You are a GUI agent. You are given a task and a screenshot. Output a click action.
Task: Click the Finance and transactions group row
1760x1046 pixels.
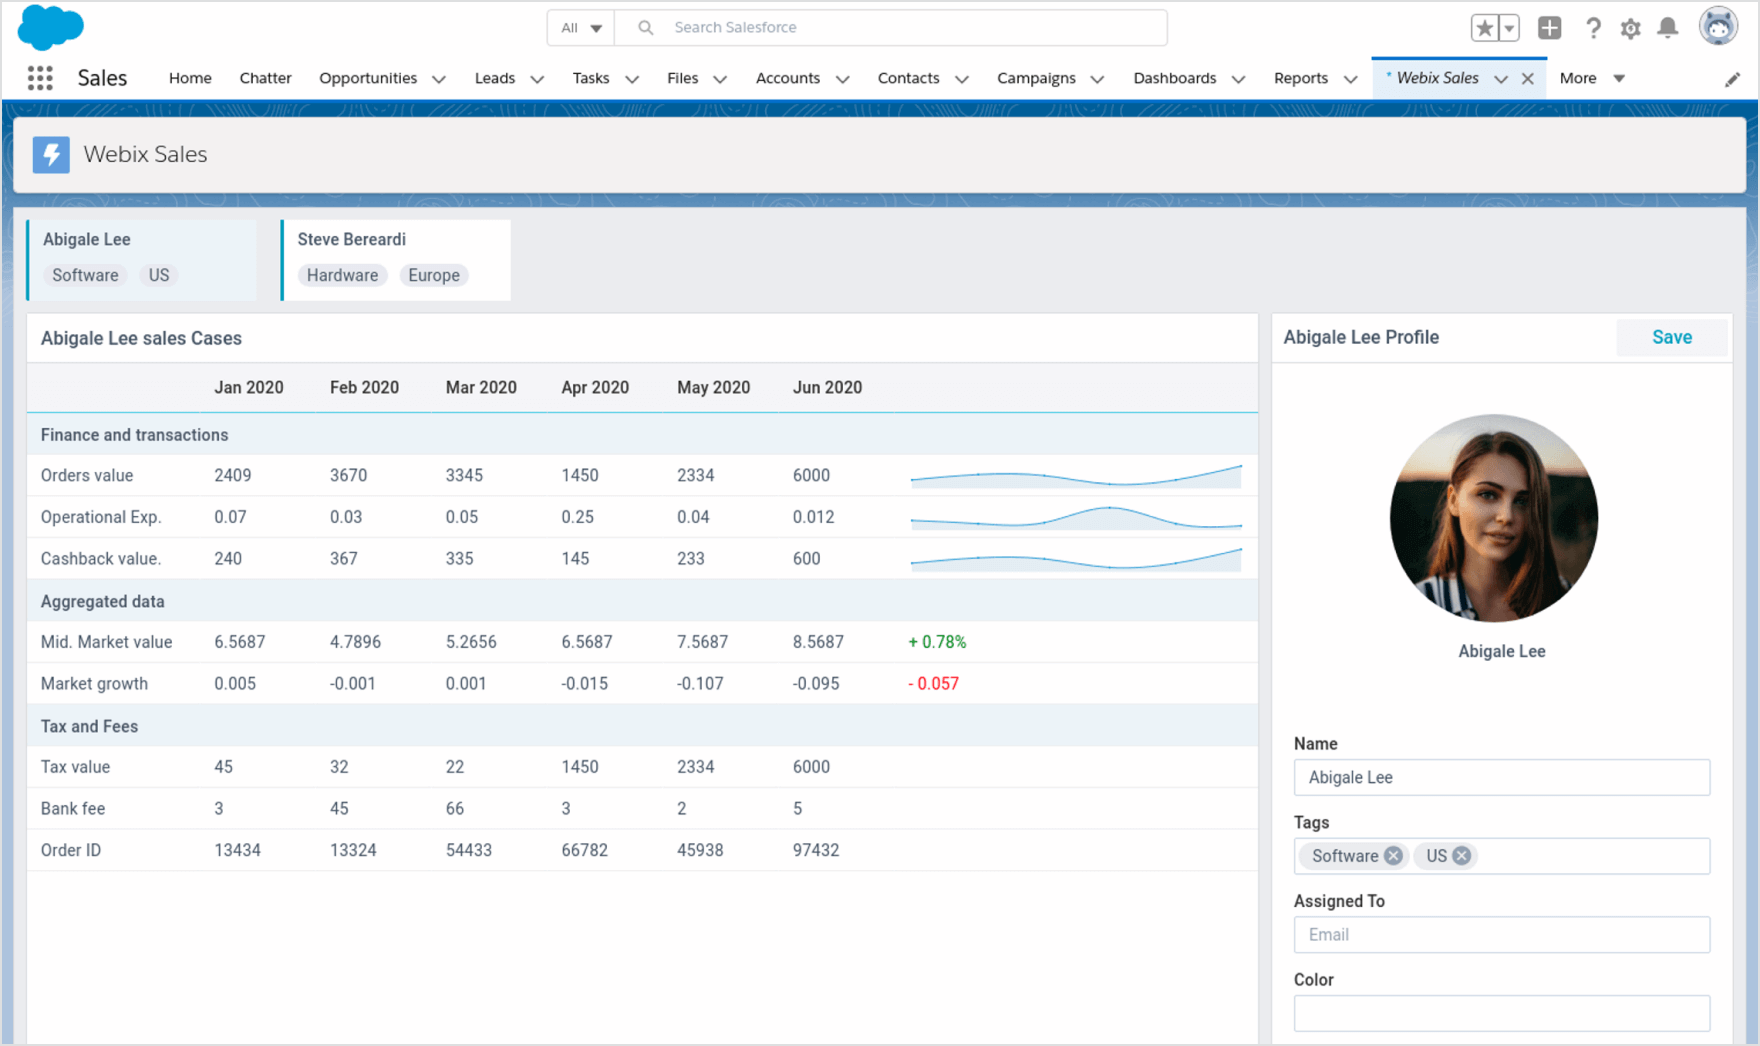tap(642, 434)
